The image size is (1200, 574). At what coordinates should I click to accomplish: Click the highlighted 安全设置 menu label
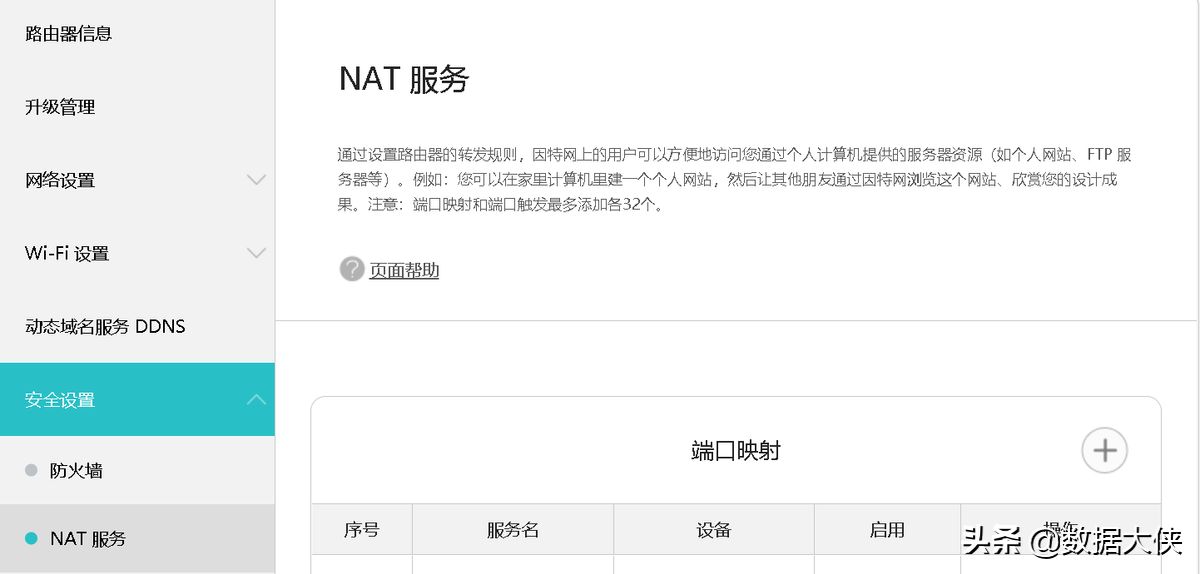point(60,400)
